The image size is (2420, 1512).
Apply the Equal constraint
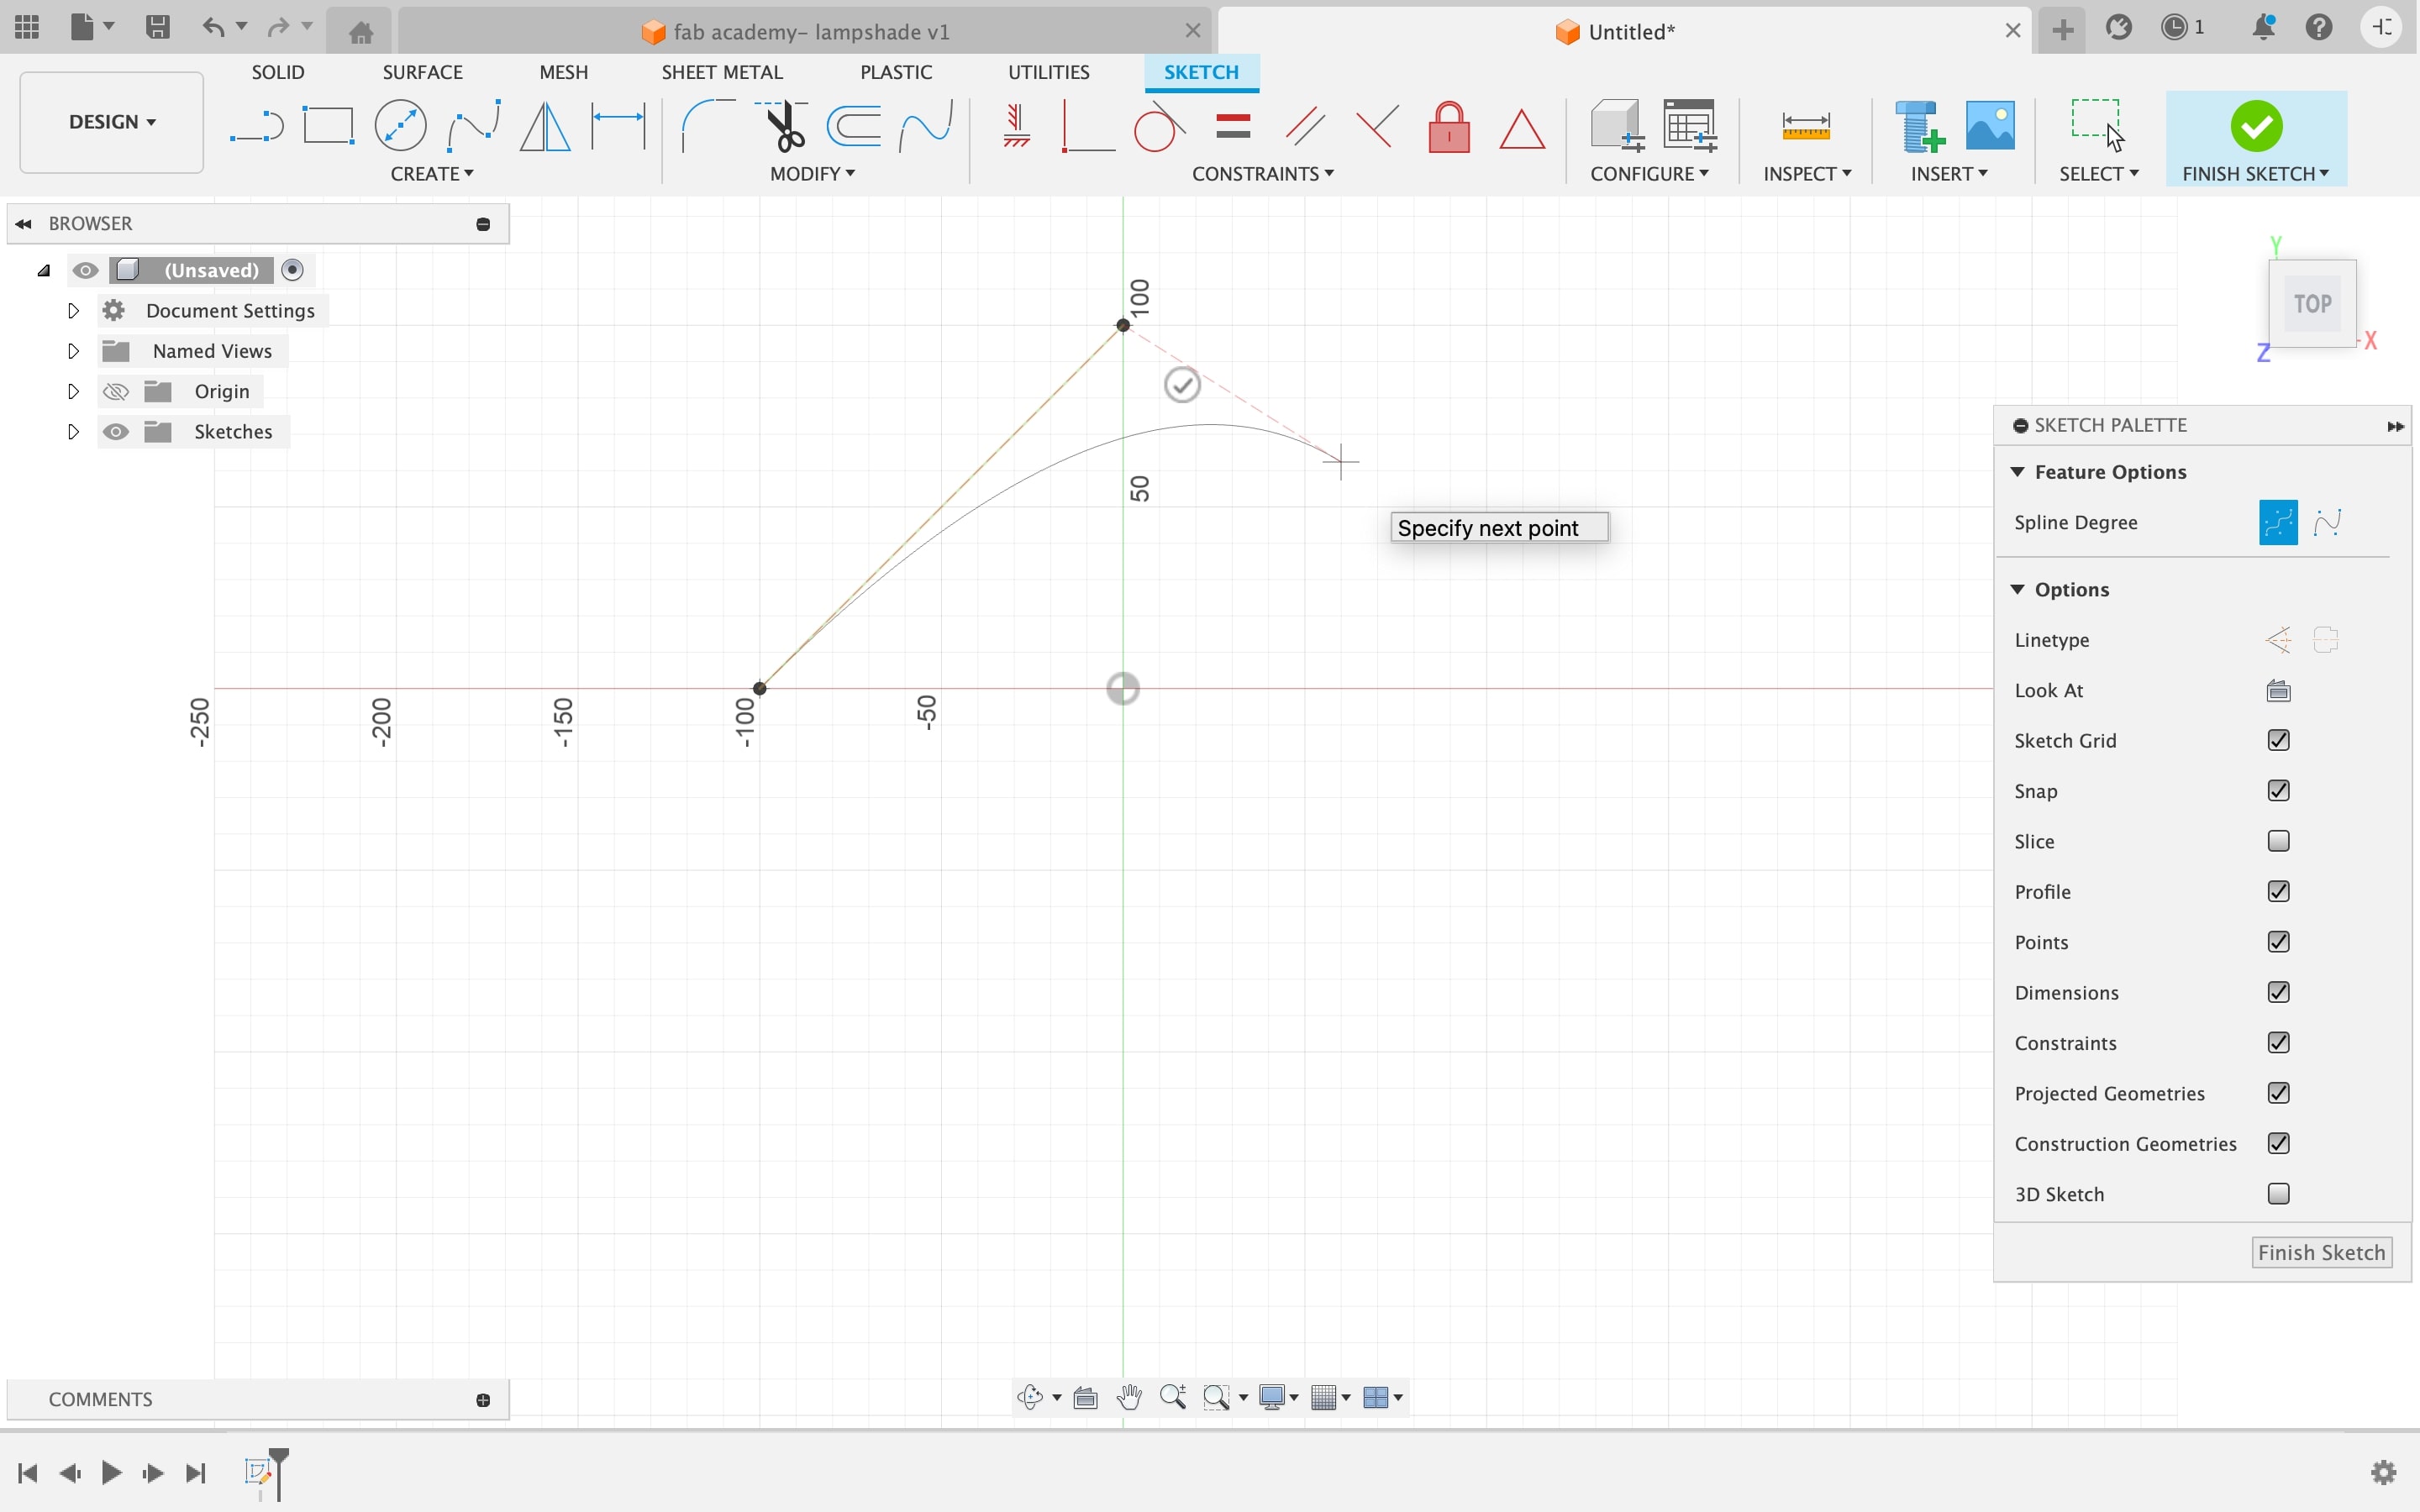point(1233,126)
